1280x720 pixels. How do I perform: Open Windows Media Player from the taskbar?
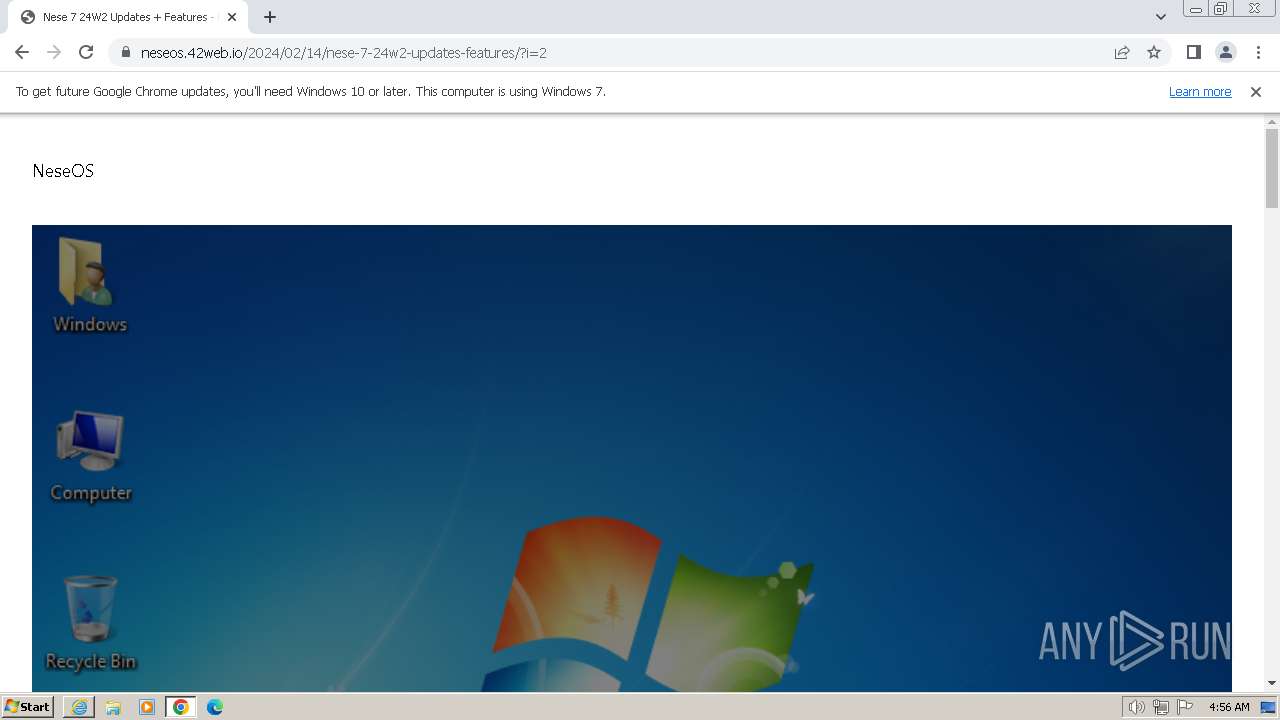click(x=147, y=707)
